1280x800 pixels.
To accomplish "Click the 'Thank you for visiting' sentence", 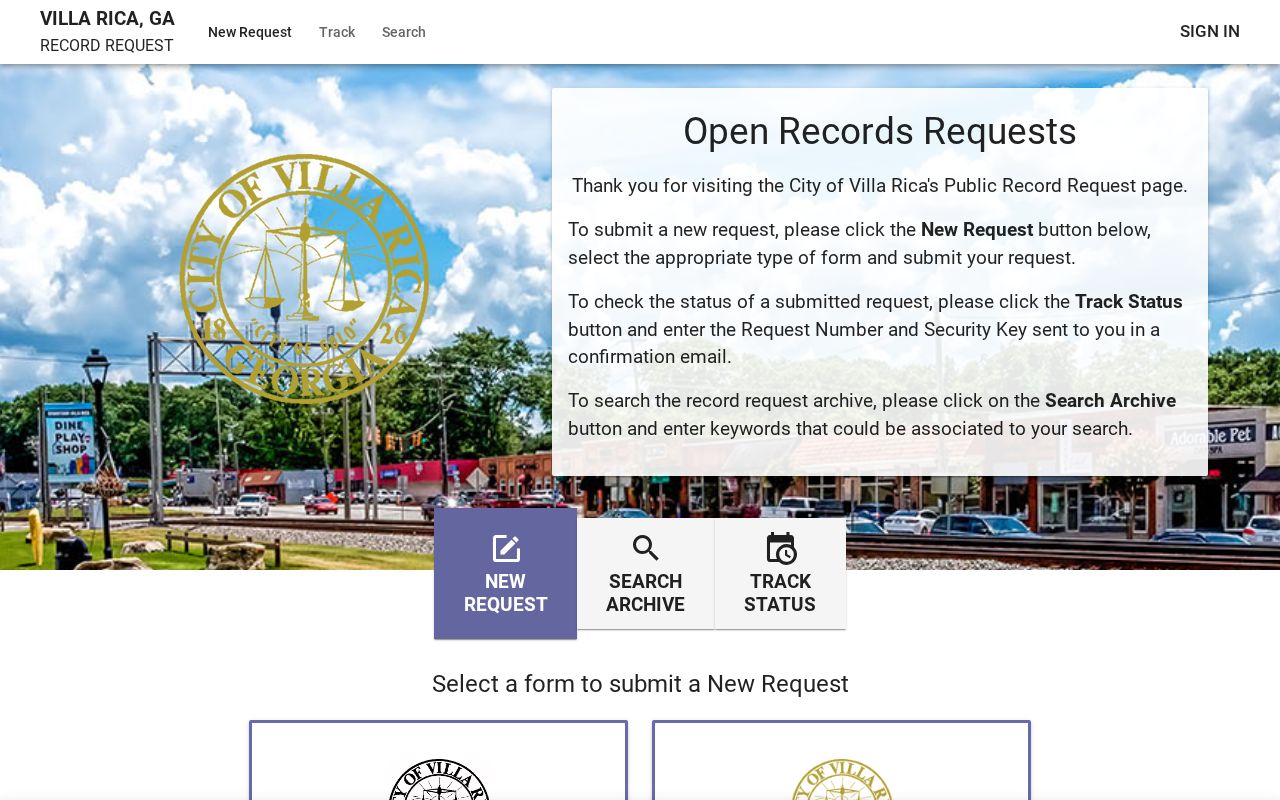I will click(x=880, y=186).
